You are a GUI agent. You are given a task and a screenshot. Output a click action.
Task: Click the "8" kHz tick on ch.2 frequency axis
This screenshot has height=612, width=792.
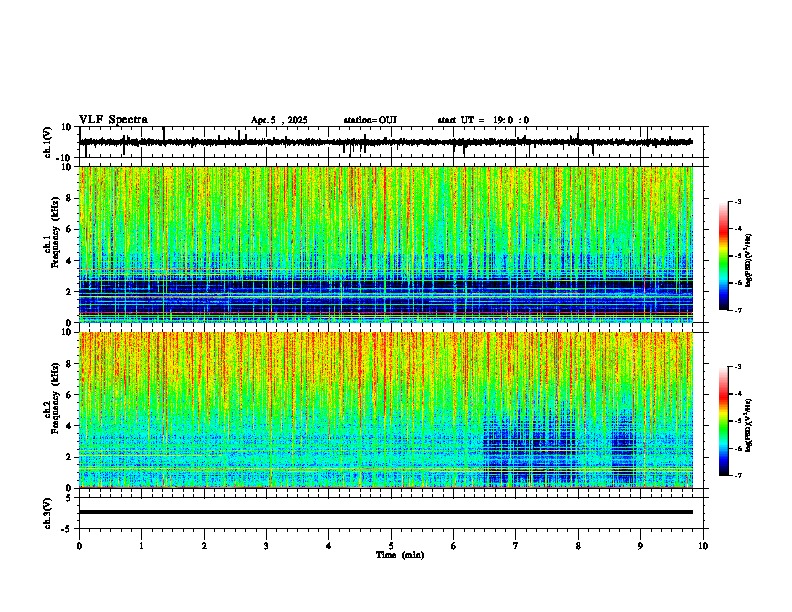tap(70, 364)
